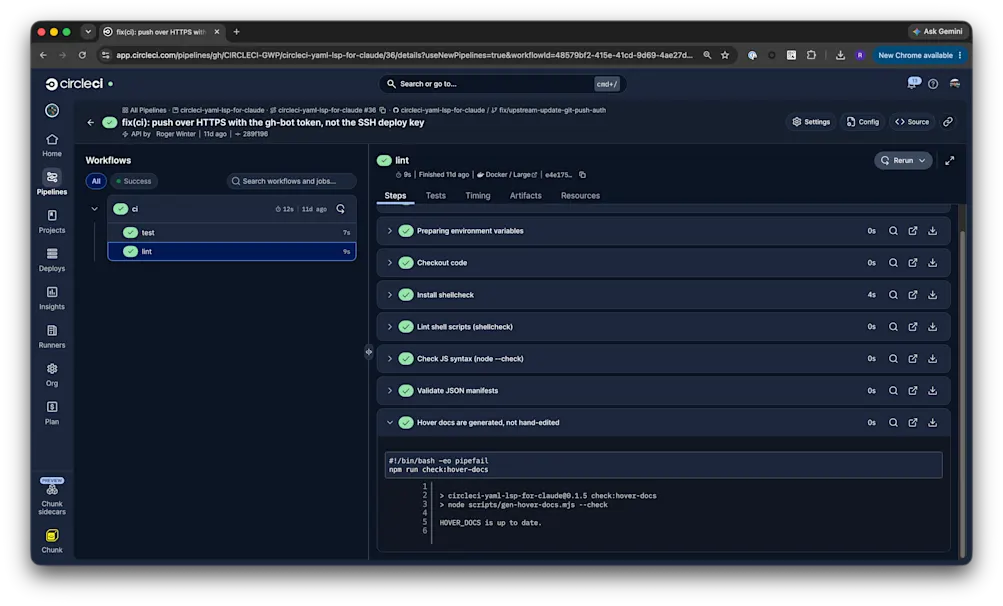1003x606 pixels.
Task: Open the Source button
Action: (912, 122)
